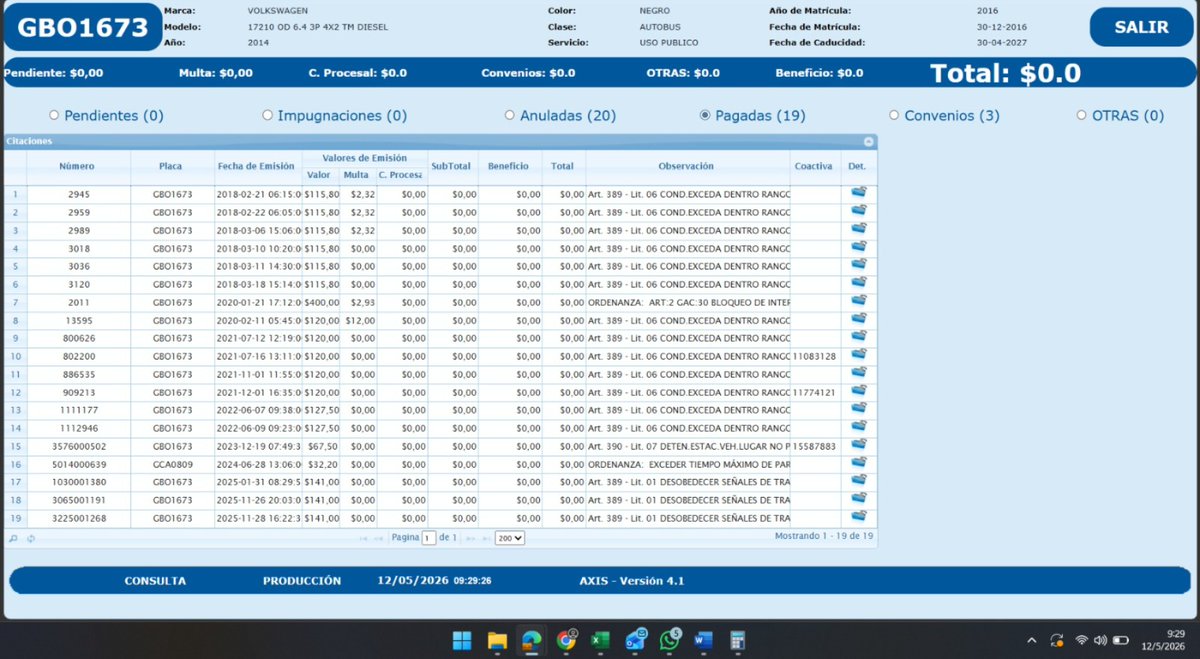Screen dimensions: 1200x659
Task: Select the Impugnaciones (0) radio button
Action: point(267,115)
